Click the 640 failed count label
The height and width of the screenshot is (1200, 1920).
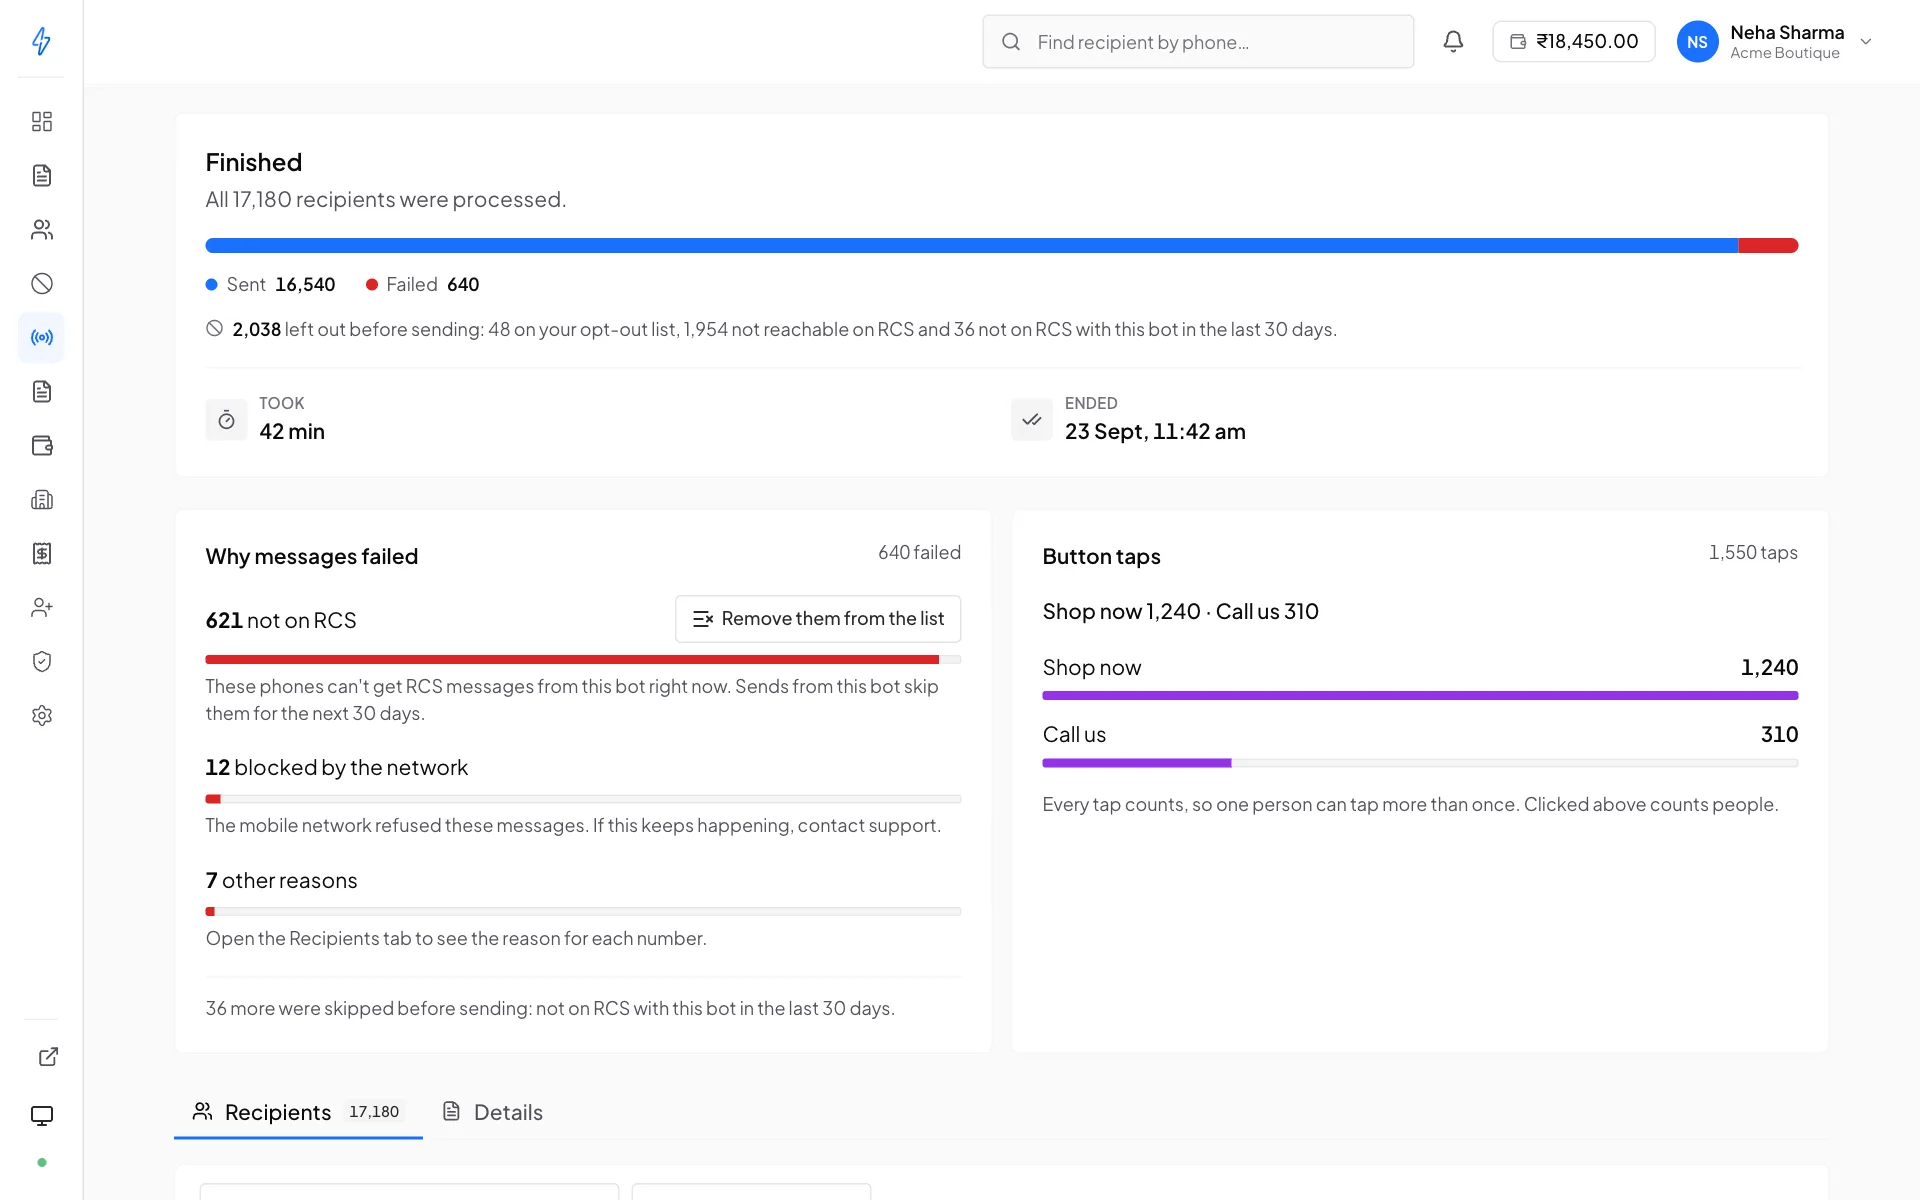(x=919, y=553)
